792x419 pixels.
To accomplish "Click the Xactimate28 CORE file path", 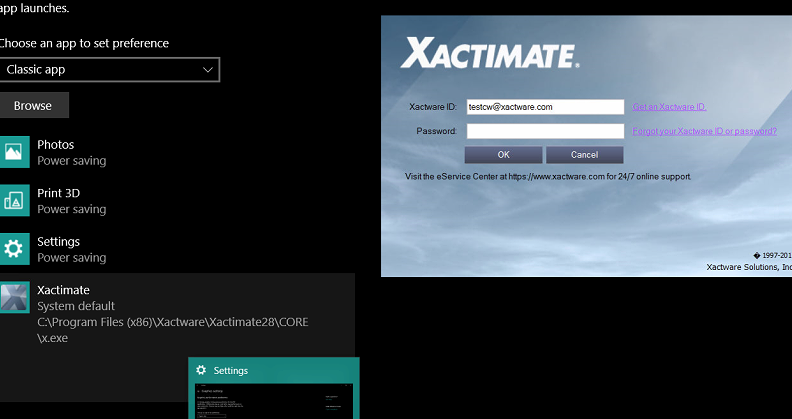I will [173, 330].
